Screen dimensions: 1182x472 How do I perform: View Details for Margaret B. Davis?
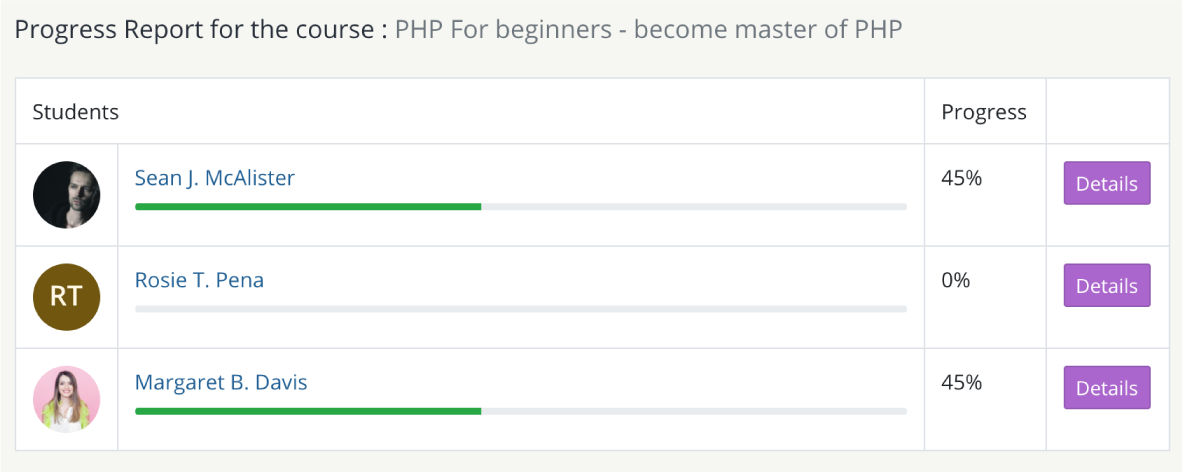tap(1107, 388)
